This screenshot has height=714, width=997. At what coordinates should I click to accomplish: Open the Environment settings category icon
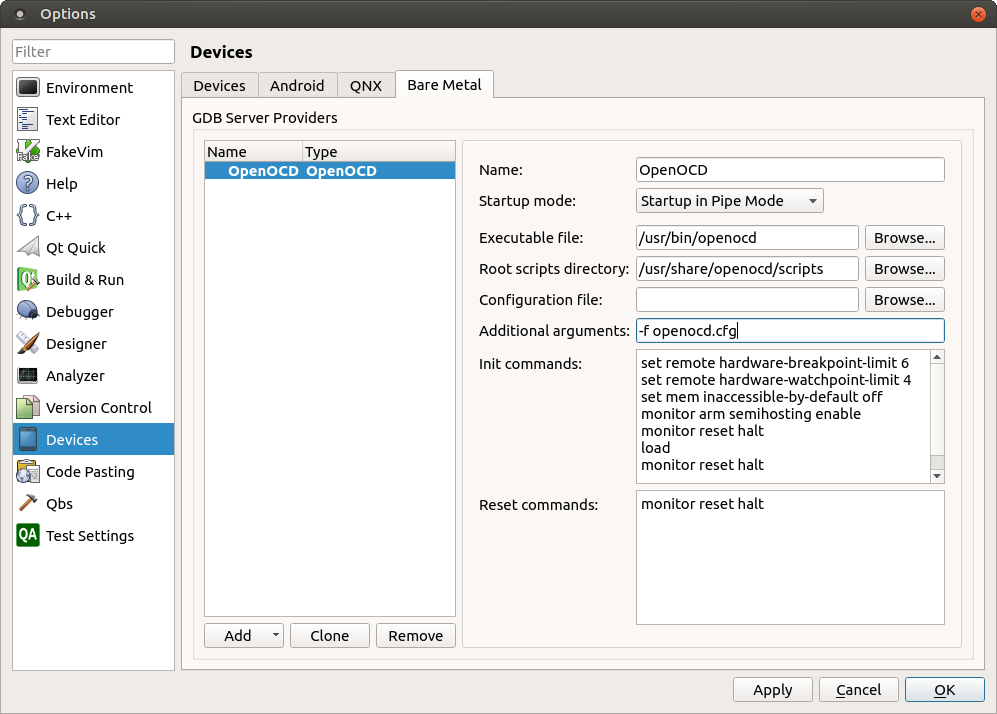28,88
